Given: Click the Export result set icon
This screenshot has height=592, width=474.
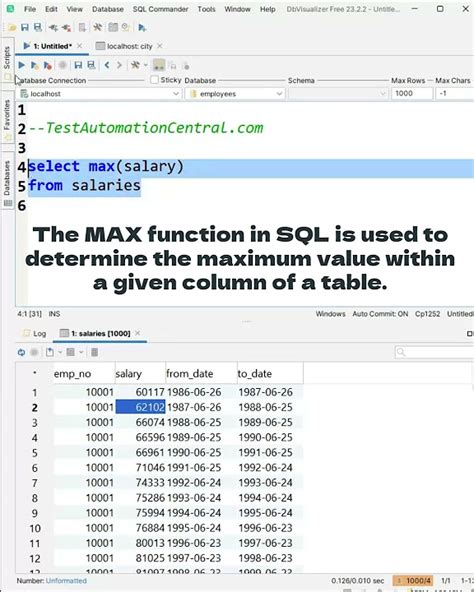Looking at the screenshot, I should pos(50,352).
